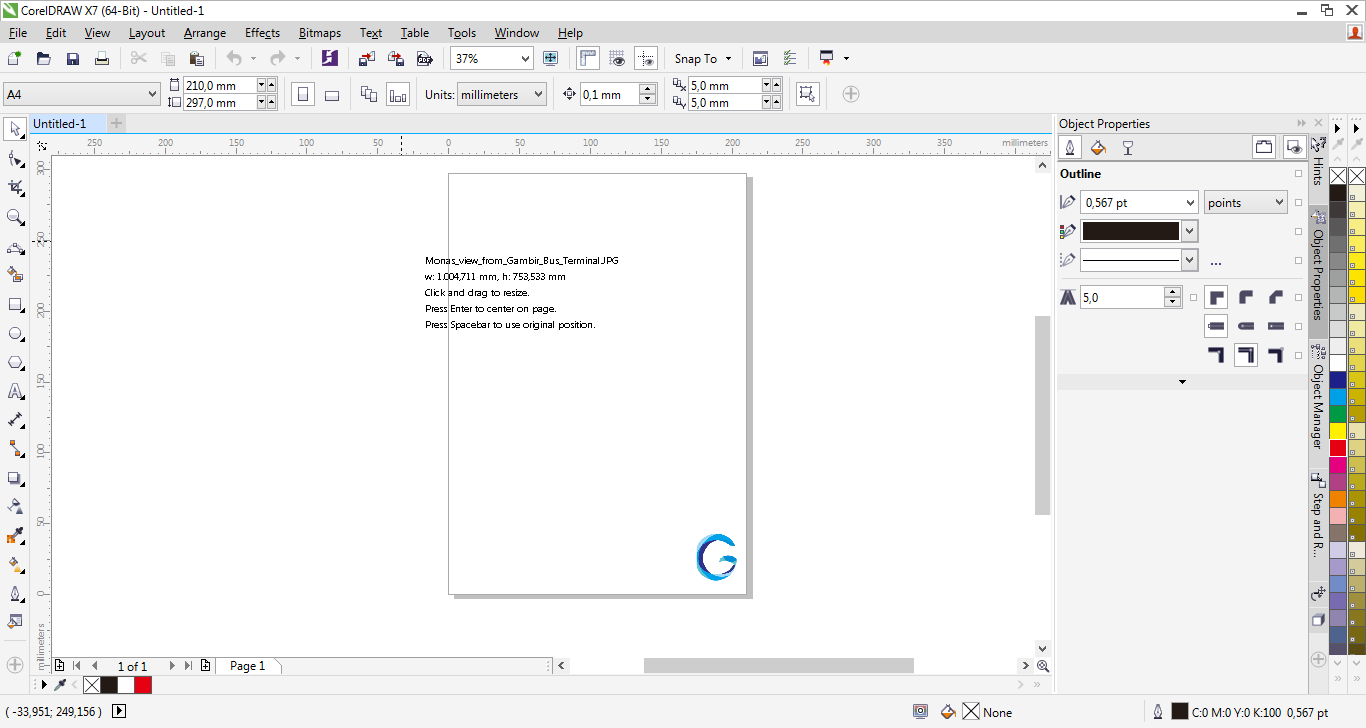Set page orientation to Landscape
This screenshot has width=1366, height=728.
pyautogui.click(x=332, y=95)
